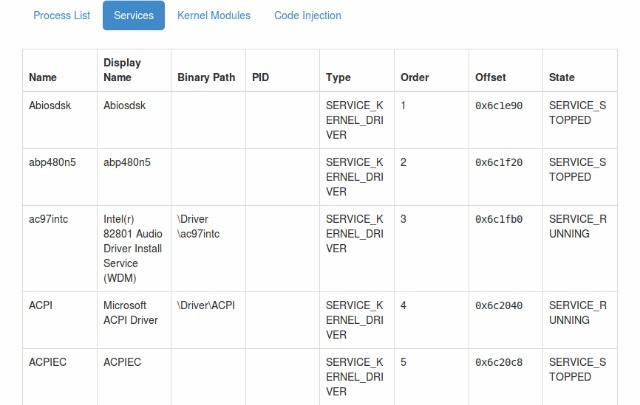This screenshot has height=405, width=640.
Task: Select the Services tab
Action: (x=133, y=16)
